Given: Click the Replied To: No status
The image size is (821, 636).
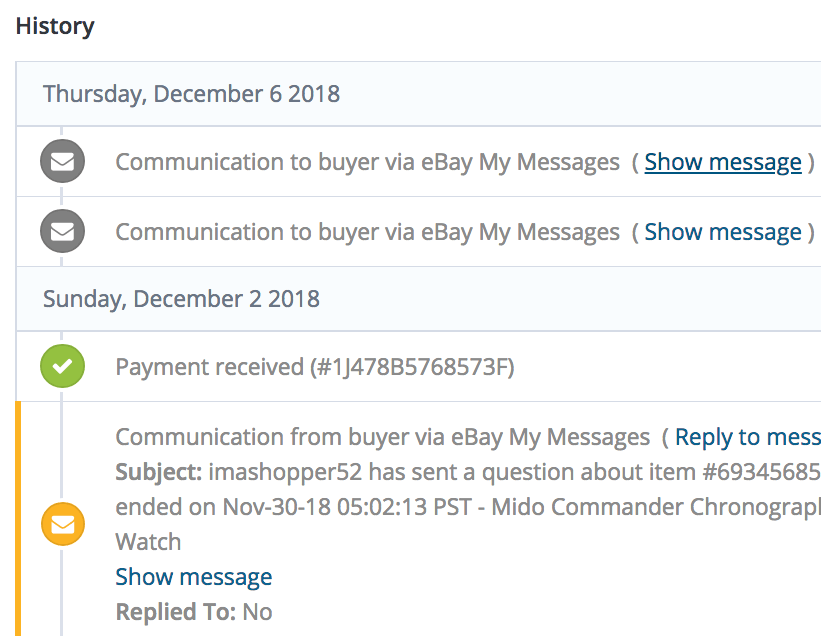Looking at the screenshot, I should tap(194, 612).
